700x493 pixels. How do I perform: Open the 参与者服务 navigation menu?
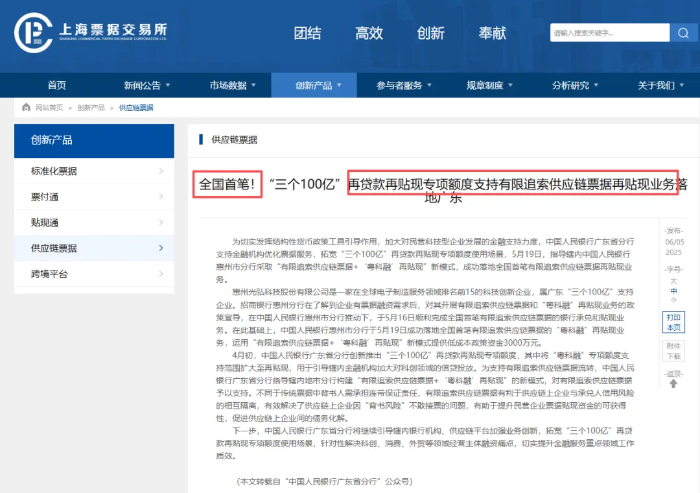point(399,85)
